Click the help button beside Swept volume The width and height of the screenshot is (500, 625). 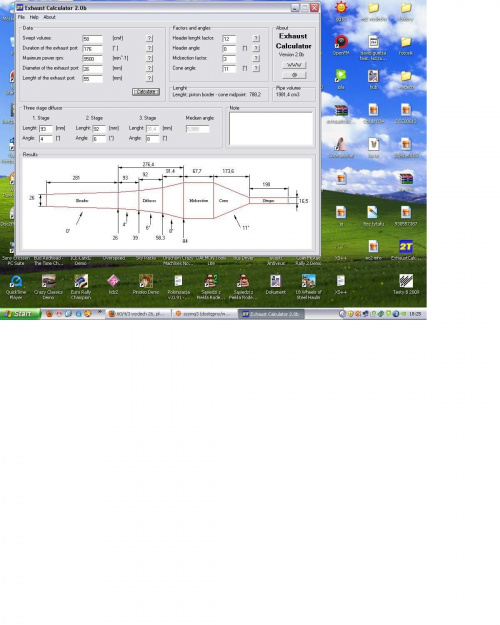click(x=149, y=38)
